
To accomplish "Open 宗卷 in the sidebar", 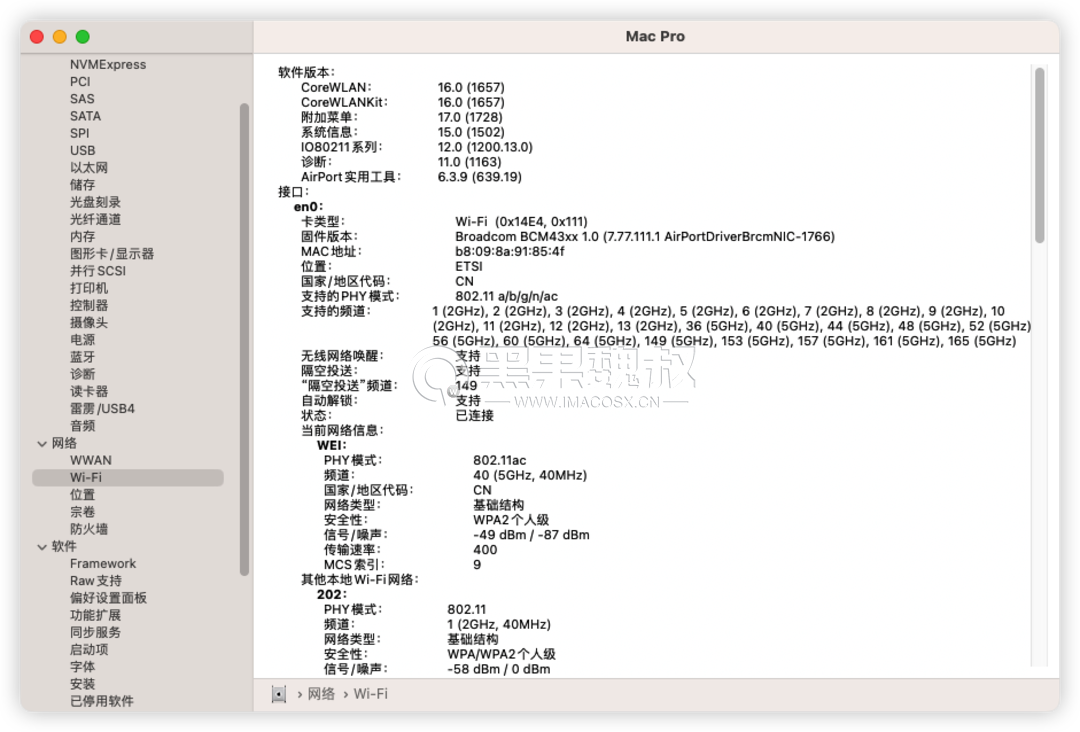I will click(83, 512).
